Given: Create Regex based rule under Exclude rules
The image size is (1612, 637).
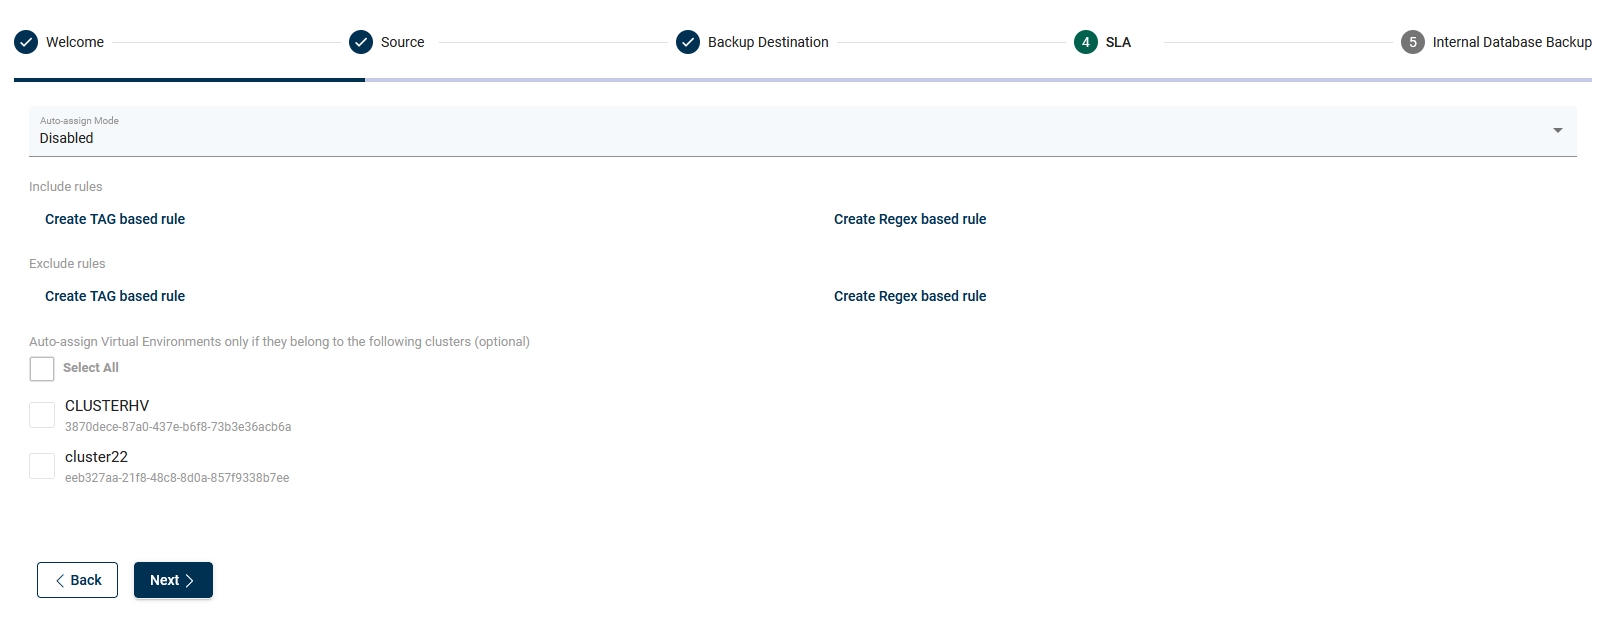Looking at the screenshot, I should [910, 296].
